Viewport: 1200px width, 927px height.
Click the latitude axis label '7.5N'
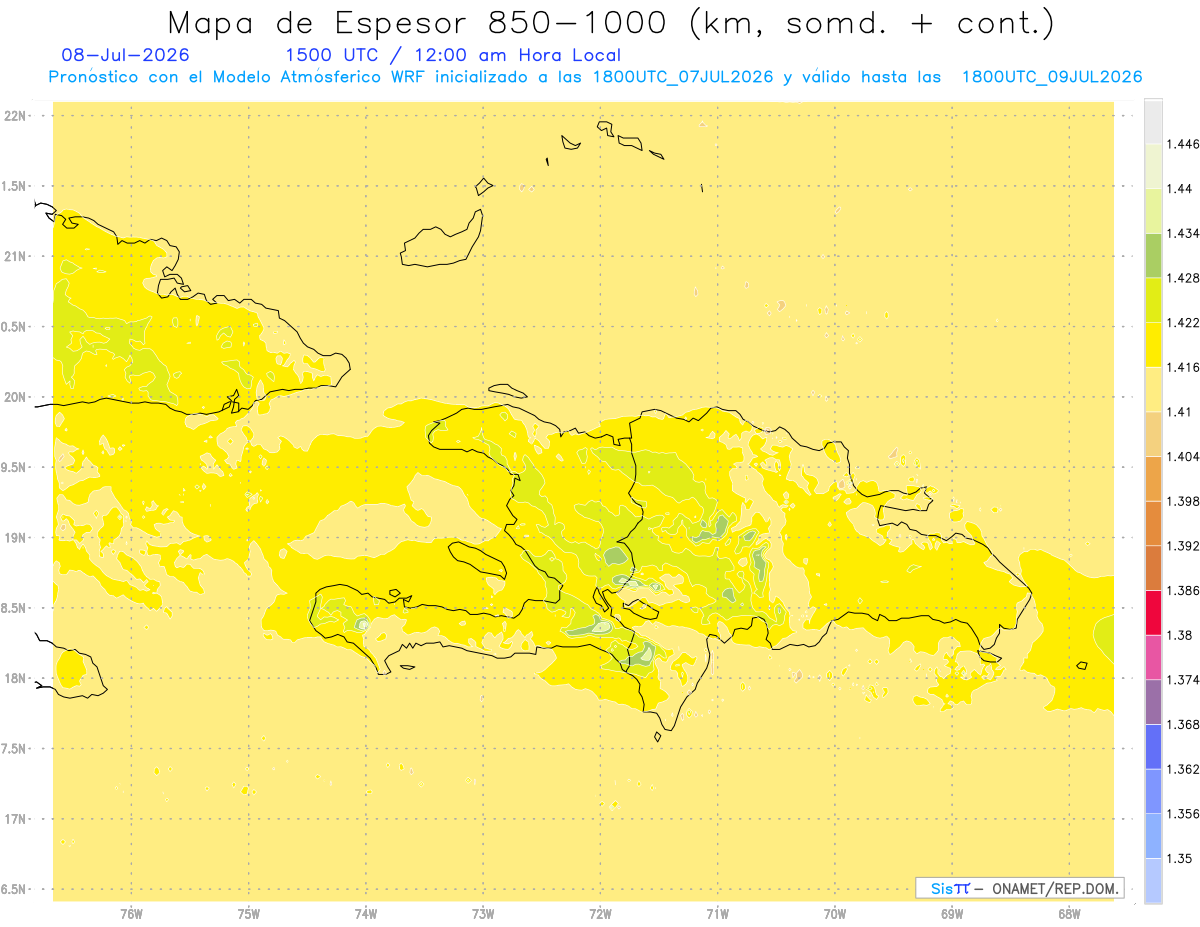[x=14, y=749]
